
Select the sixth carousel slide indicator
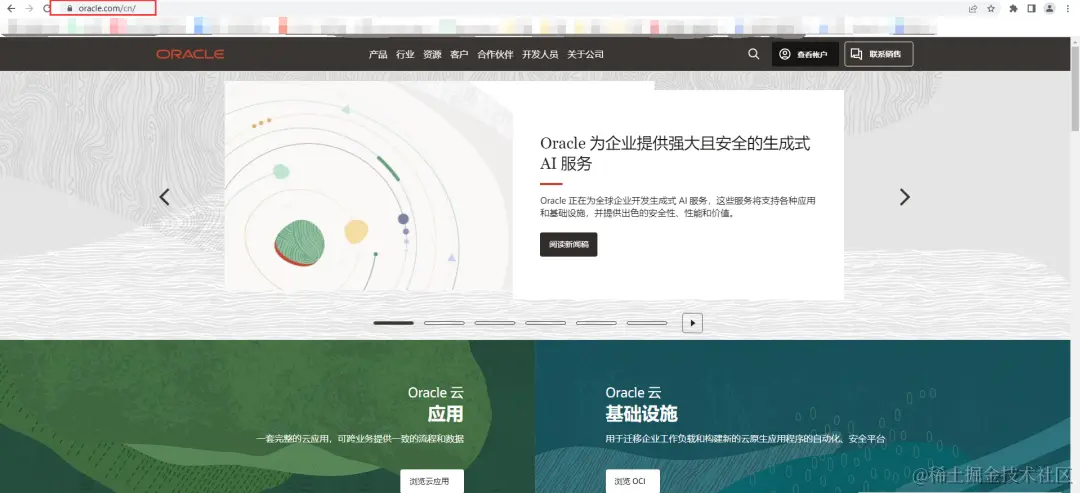point(647,323)
